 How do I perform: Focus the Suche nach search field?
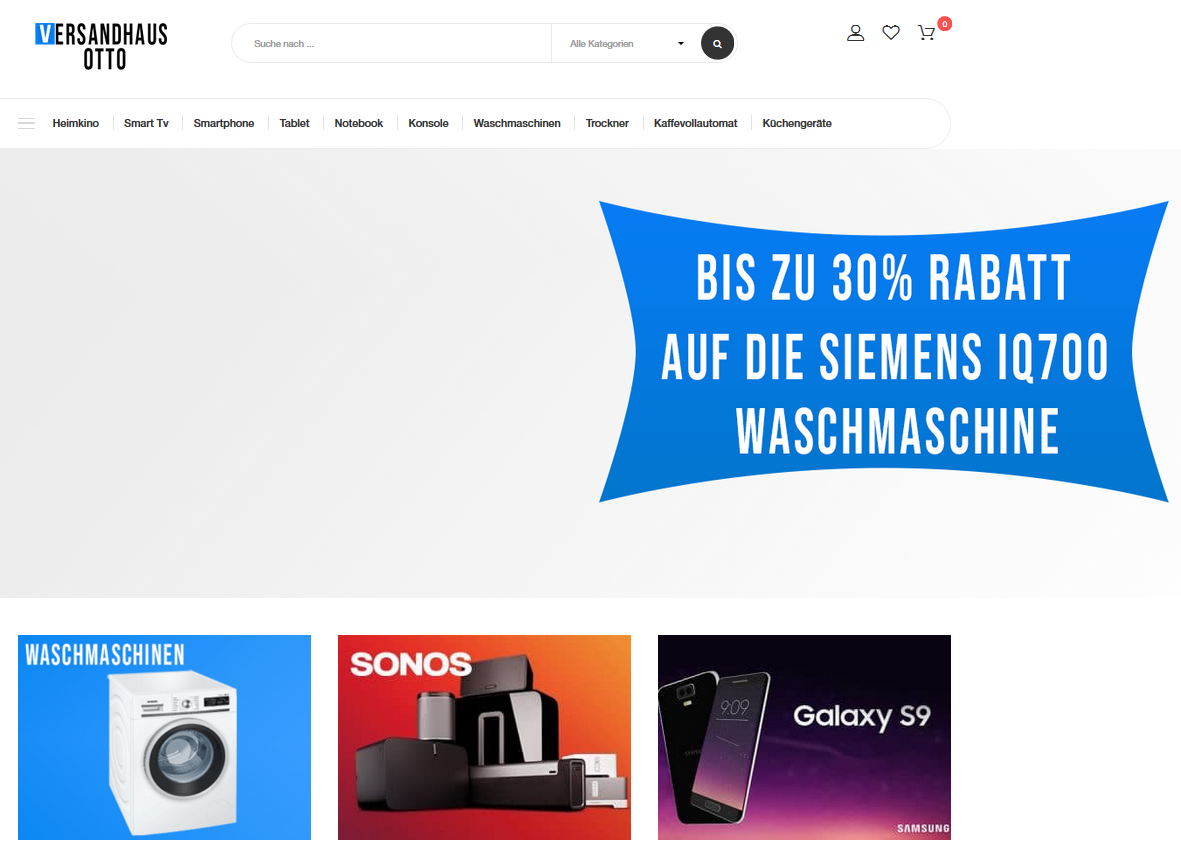pyautogui.click(x=392, y=44)
